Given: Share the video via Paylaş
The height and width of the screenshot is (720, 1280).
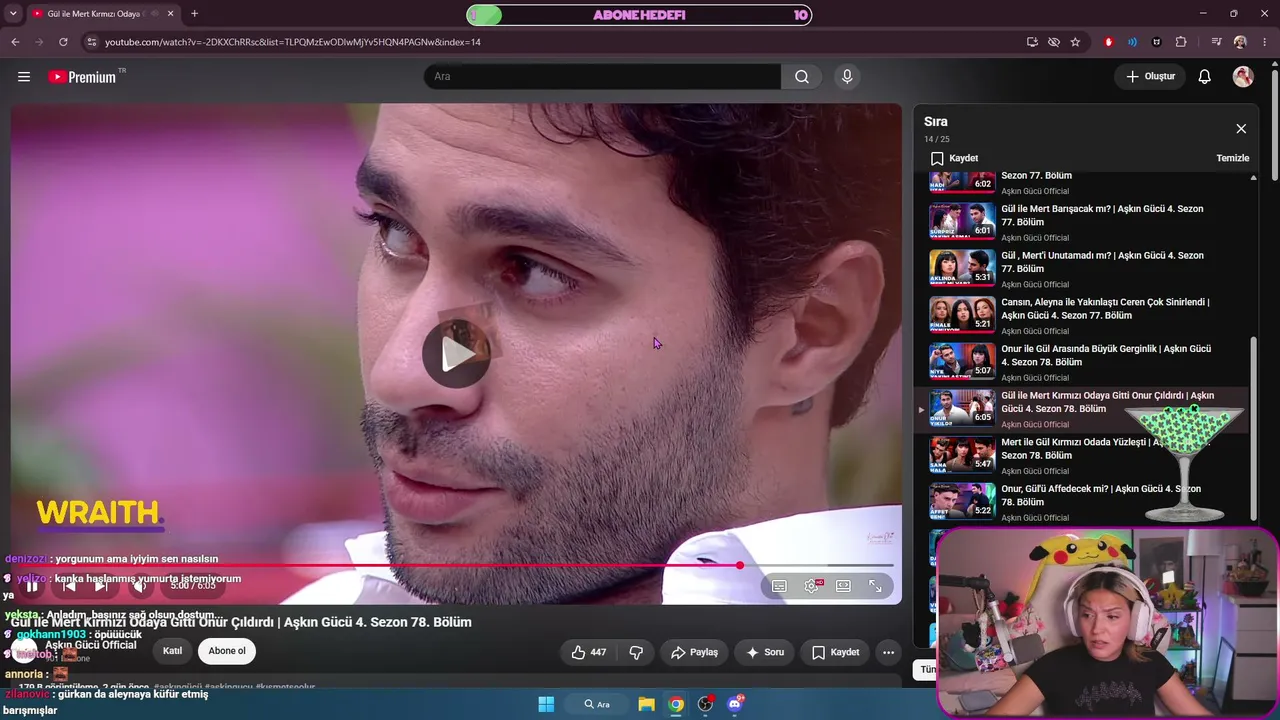Looking at the screenshot, I should coord(694,652).
